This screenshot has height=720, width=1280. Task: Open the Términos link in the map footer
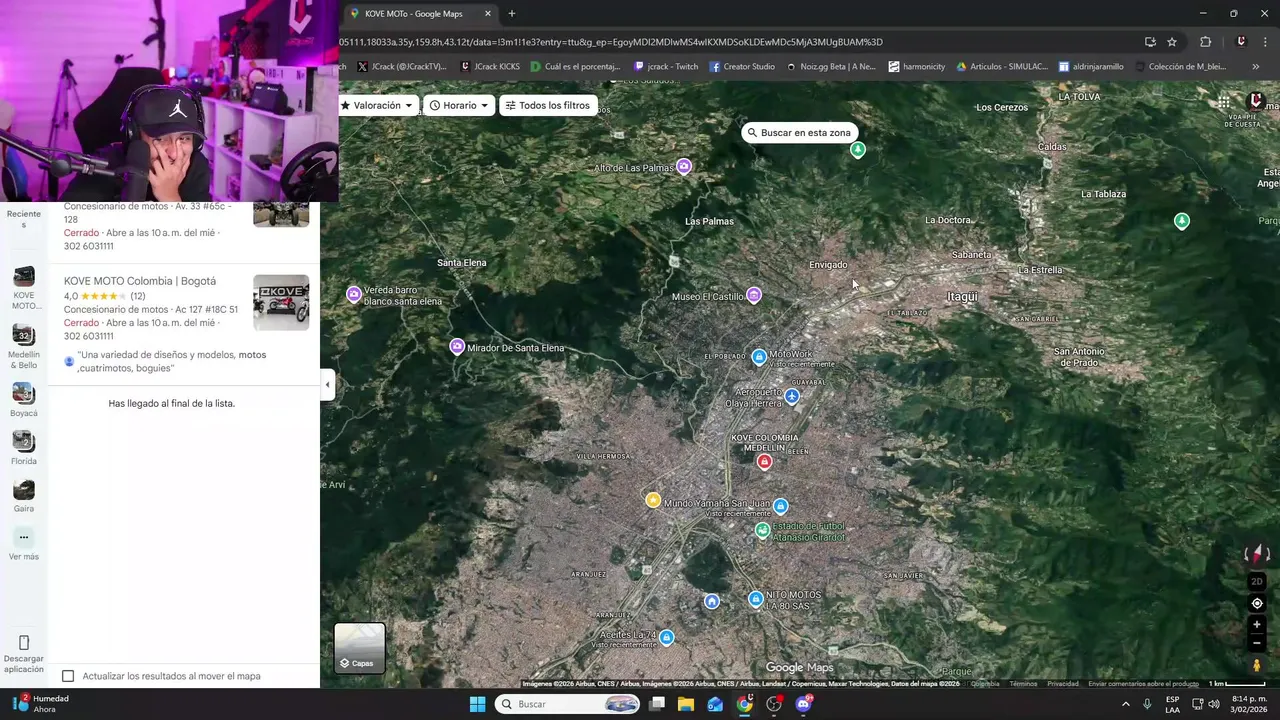pos(1023,684)
